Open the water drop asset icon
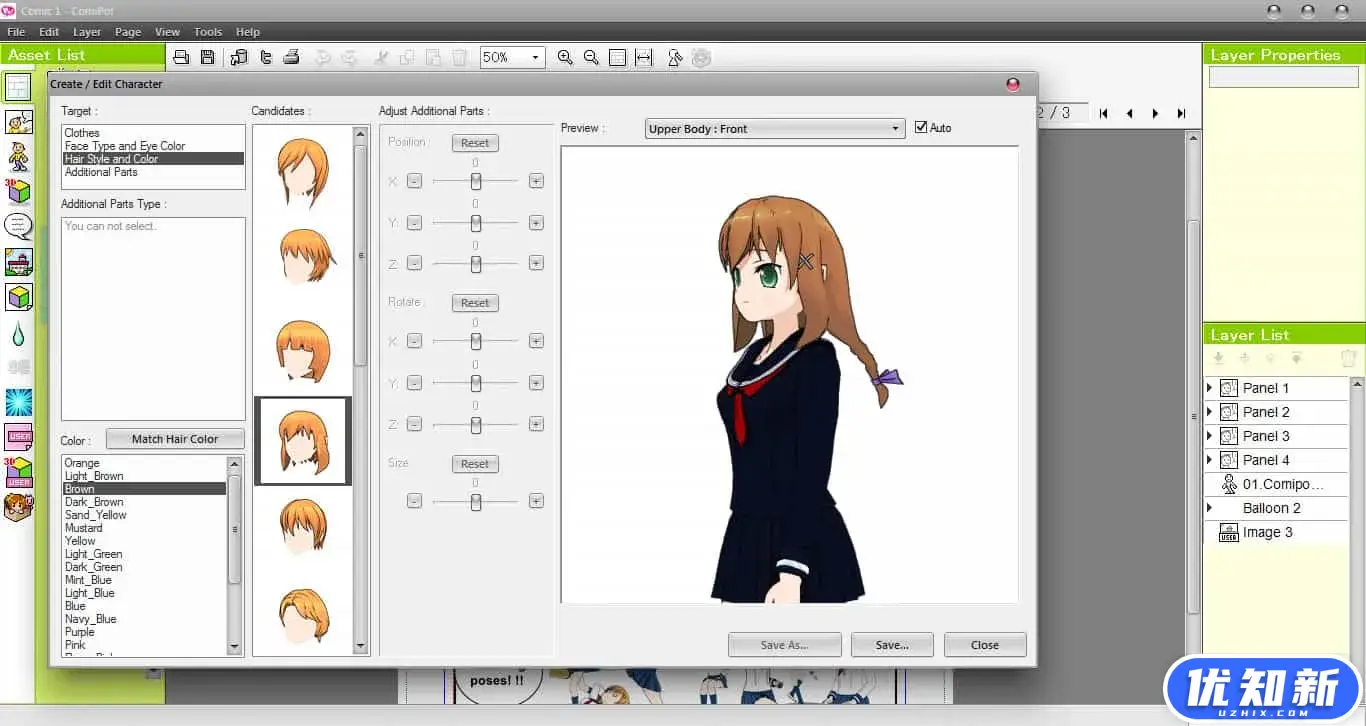Screen dimensions: 1366x726 [18, 333]
